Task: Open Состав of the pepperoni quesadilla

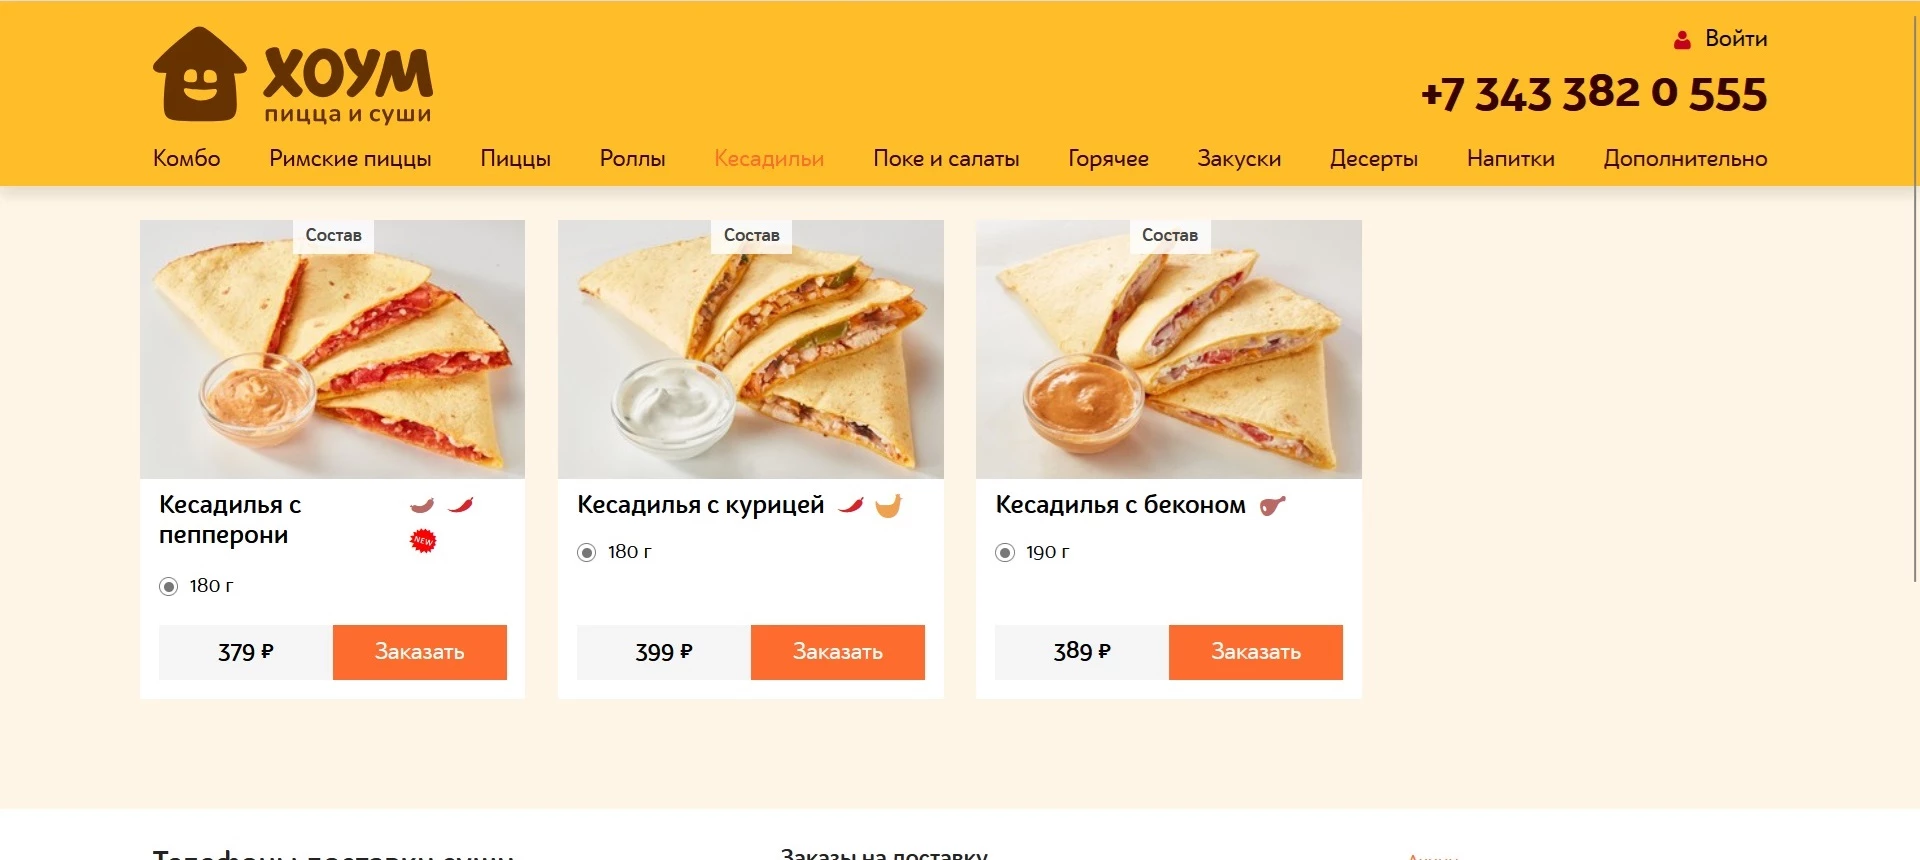Action: [x=333, y=236]
